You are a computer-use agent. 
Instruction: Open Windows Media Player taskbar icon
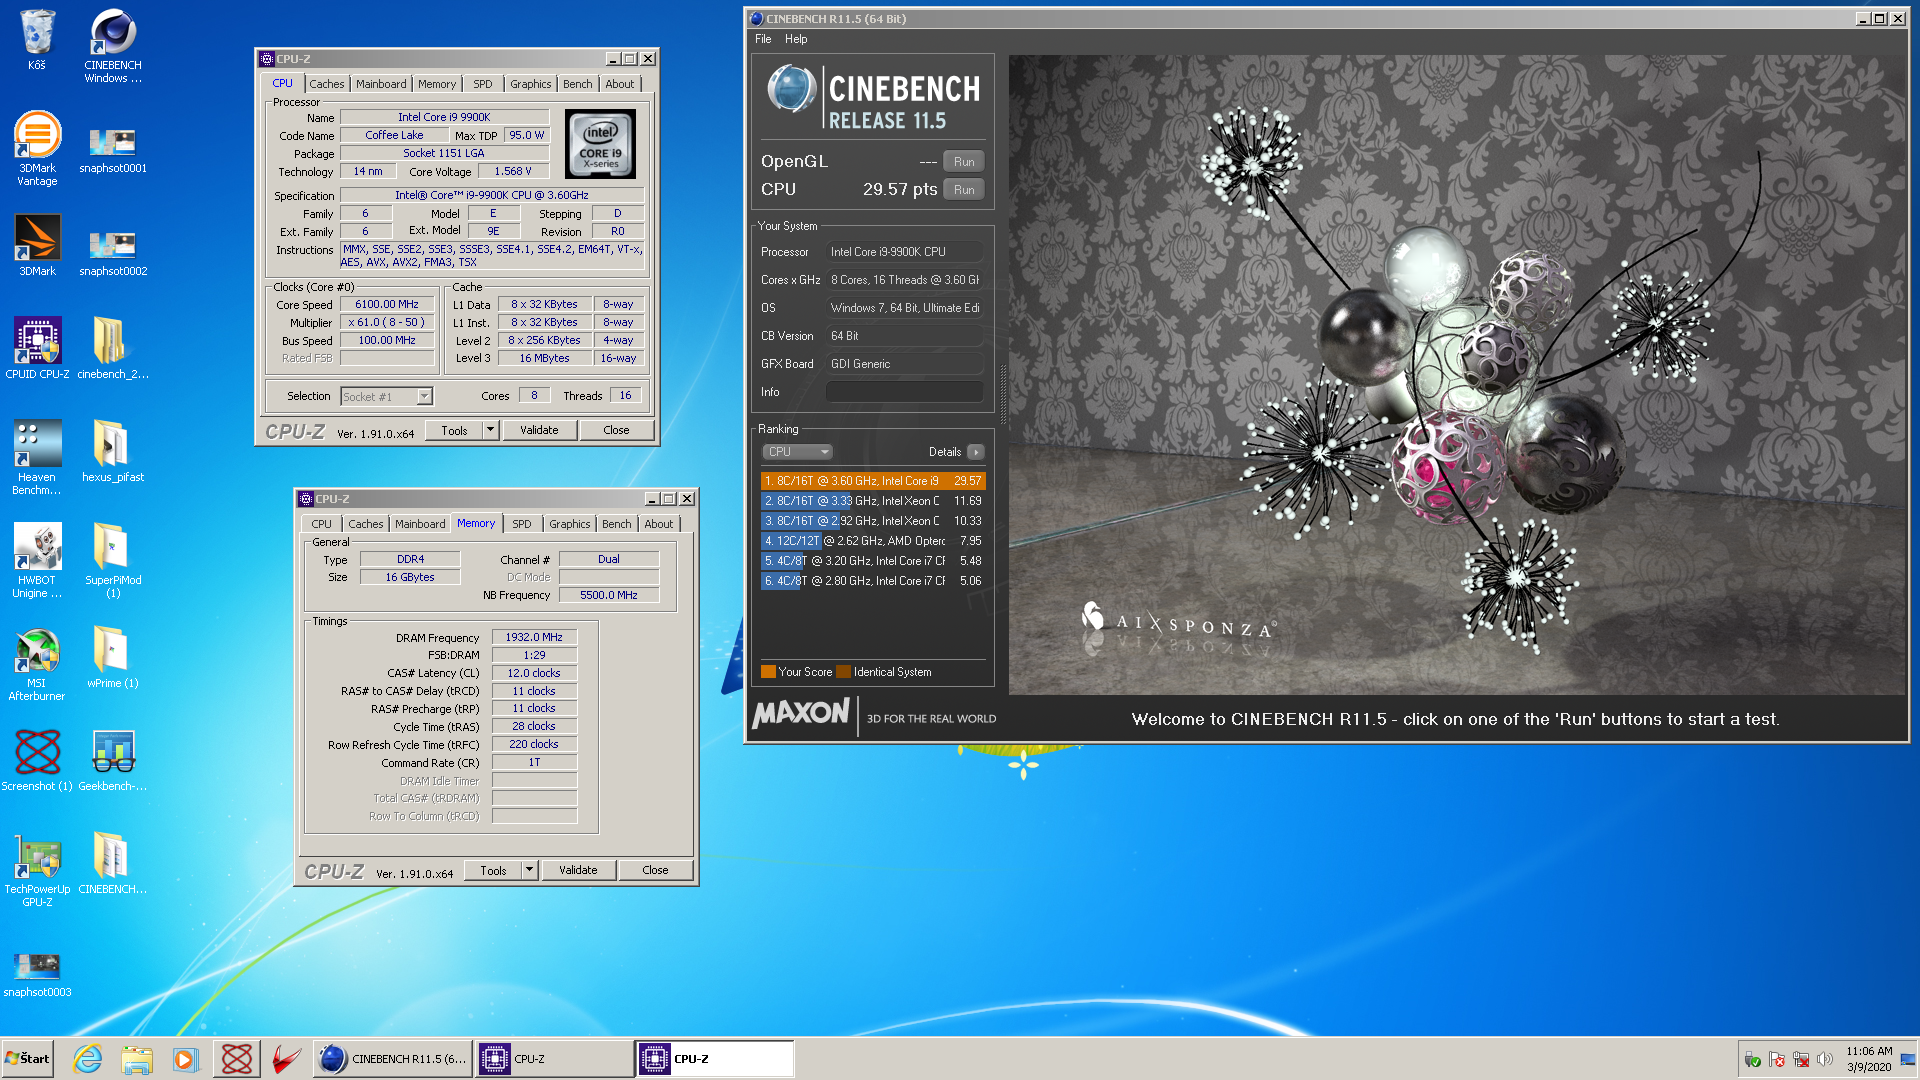point(186,1059)
